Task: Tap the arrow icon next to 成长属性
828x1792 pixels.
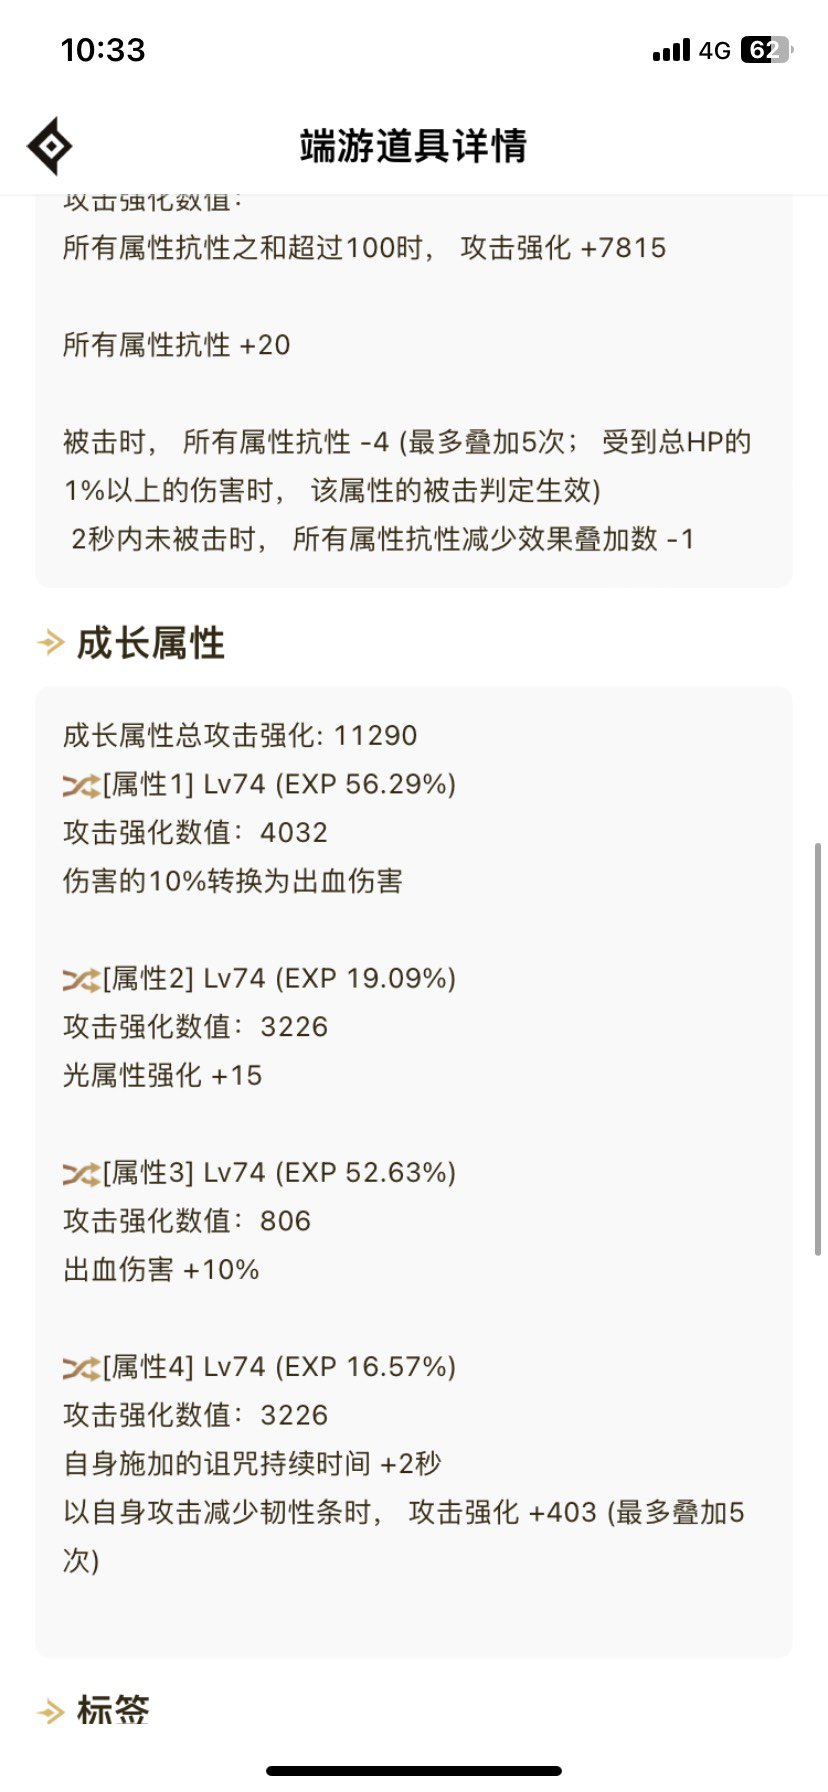Action: pyautogui.click(x=50, y=642)
